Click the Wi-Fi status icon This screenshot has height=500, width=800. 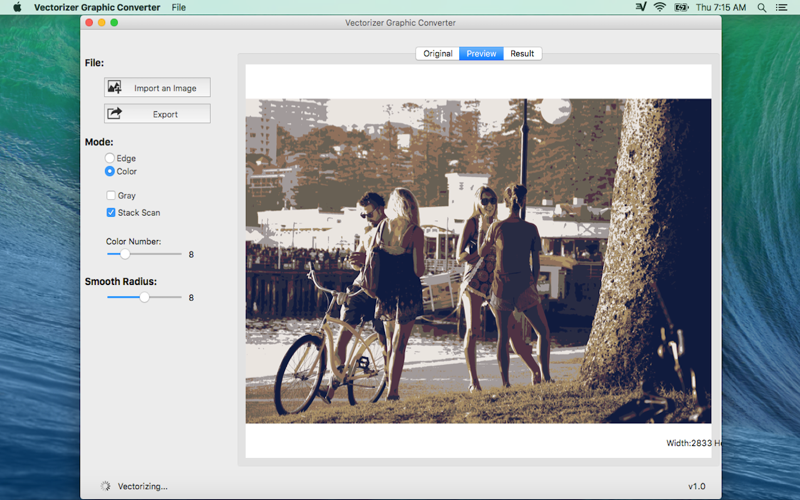[x=660, y=7]
